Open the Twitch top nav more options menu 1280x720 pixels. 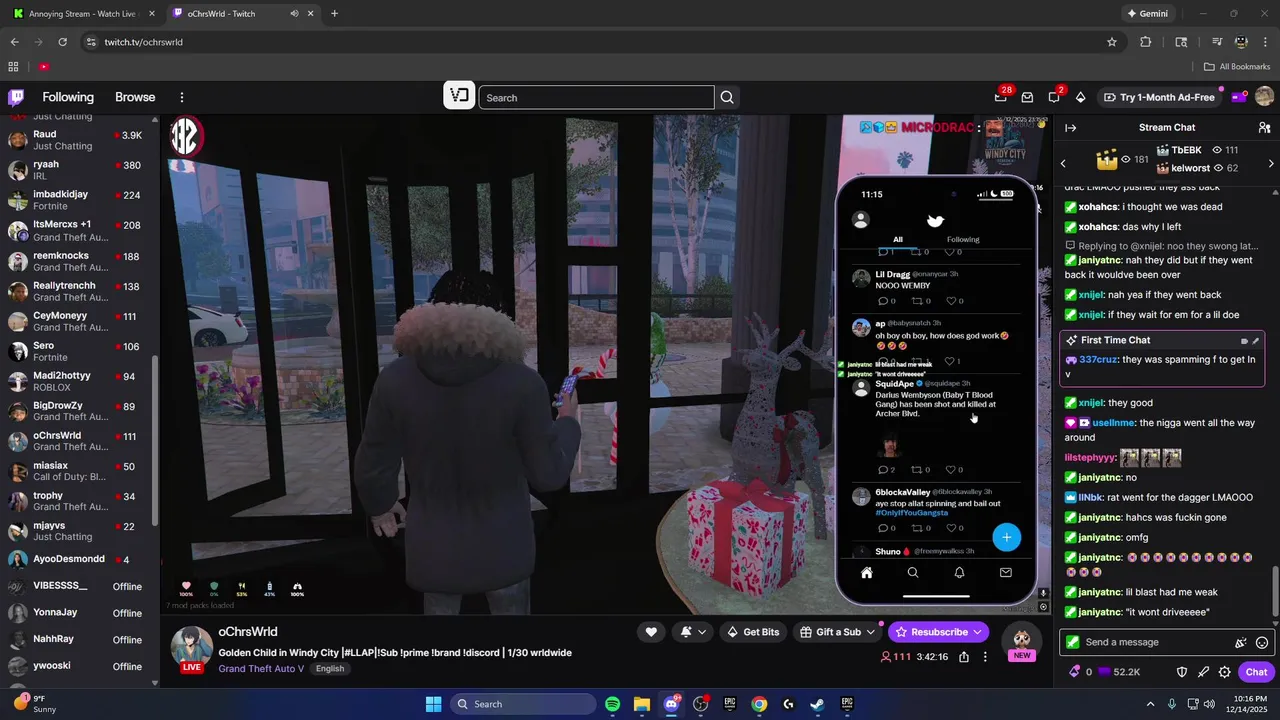182,97
